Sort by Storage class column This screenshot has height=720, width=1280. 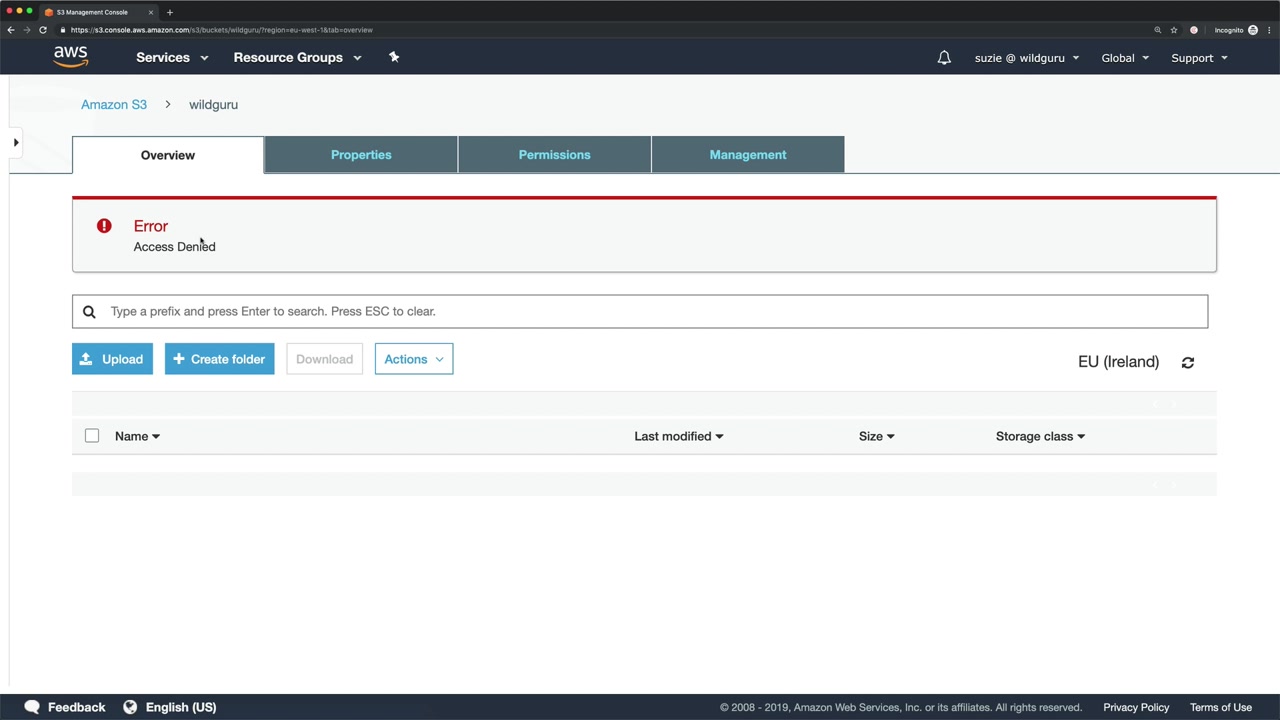pos(1040,436)
